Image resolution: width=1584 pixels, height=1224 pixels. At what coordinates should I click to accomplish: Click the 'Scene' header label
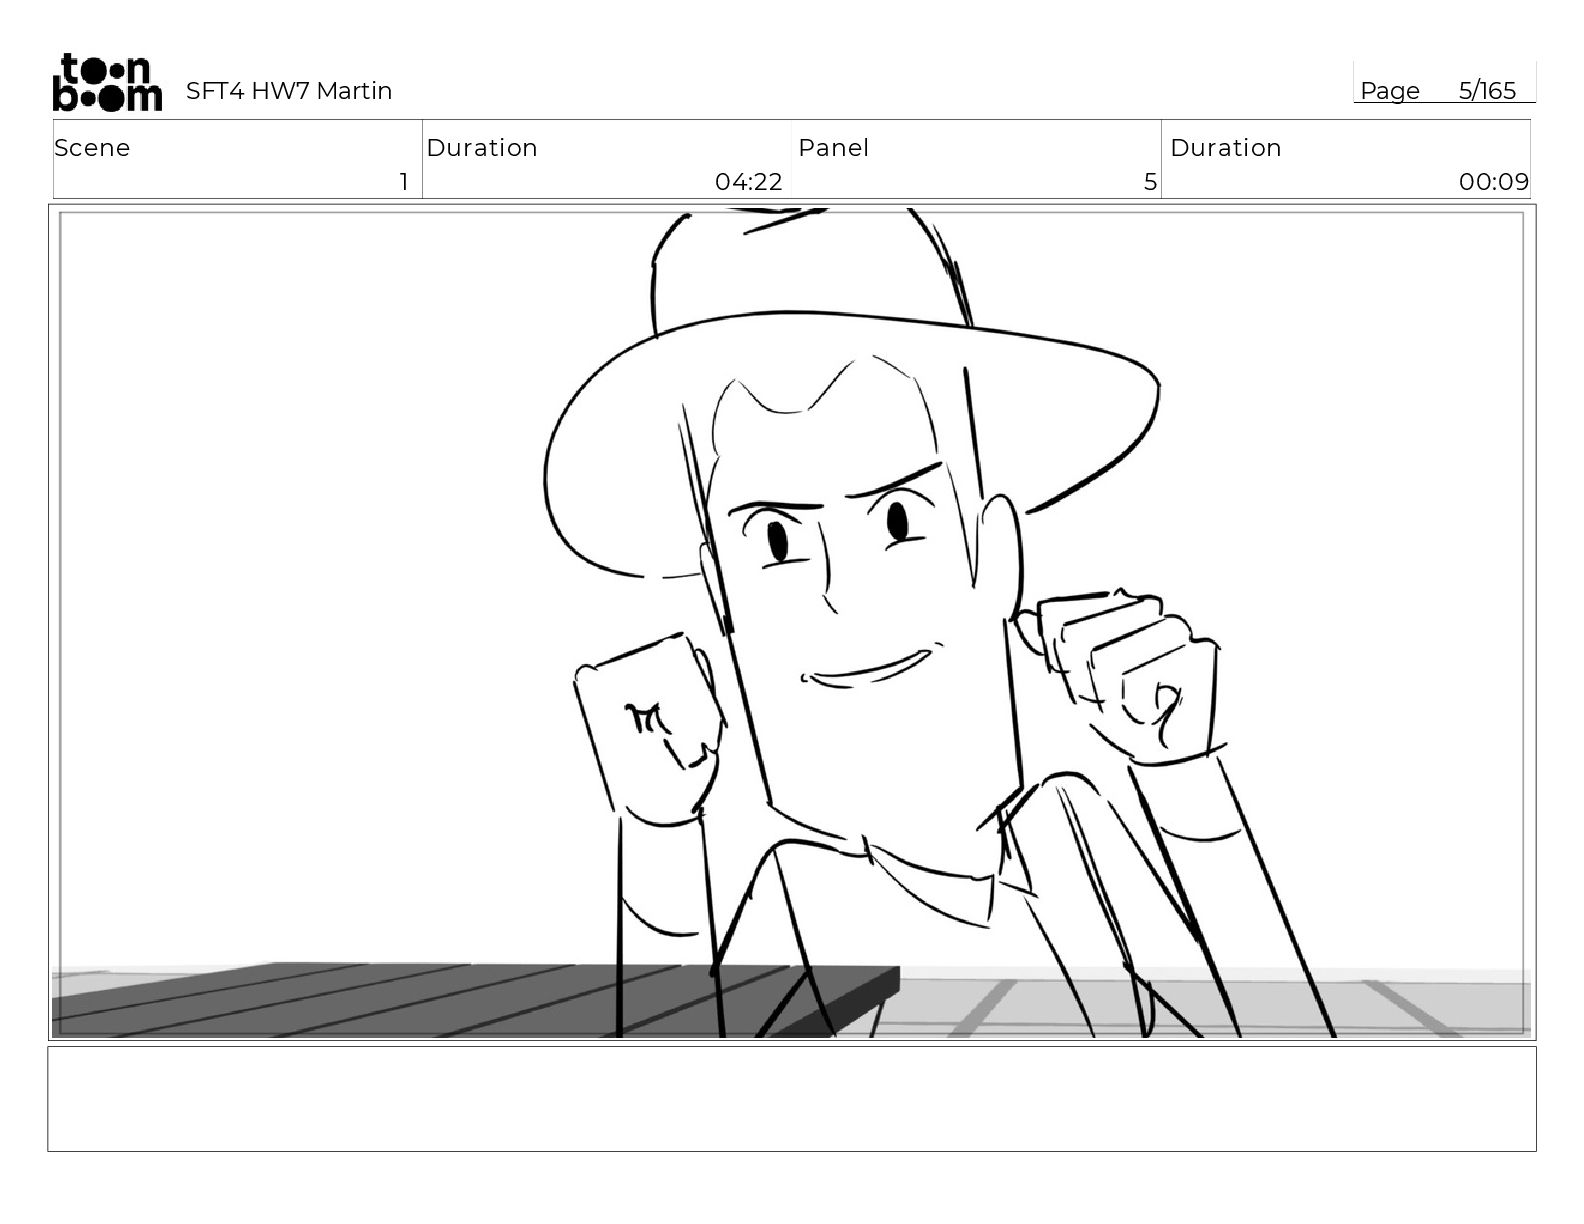point(92,148)
